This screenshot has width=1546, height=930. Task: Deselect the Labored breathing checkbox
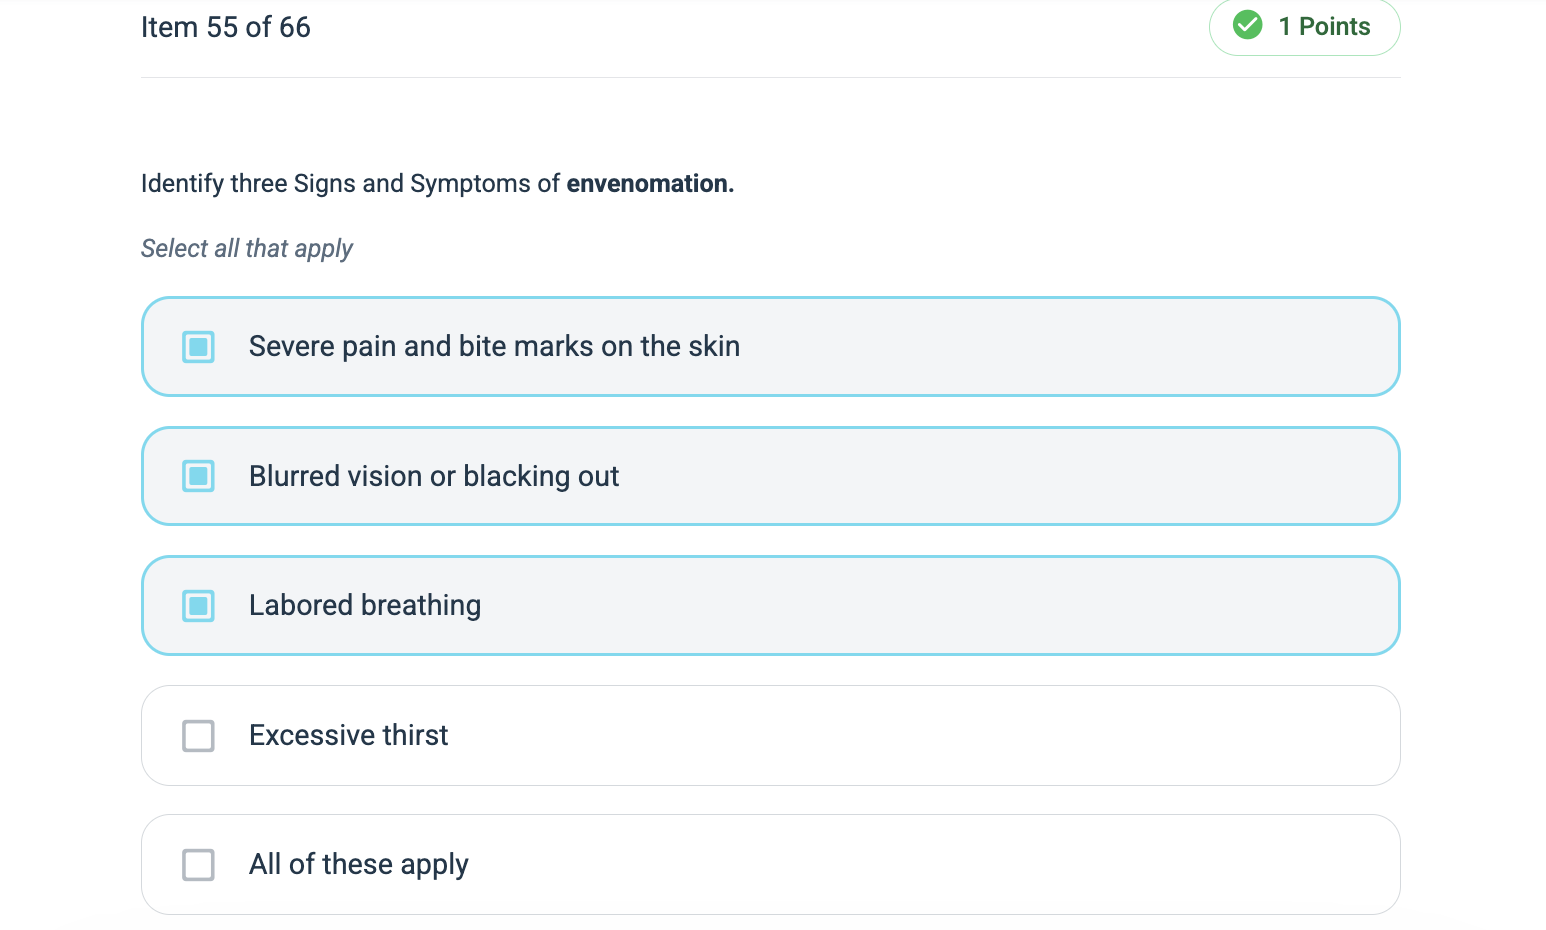[x=198, y=606]
